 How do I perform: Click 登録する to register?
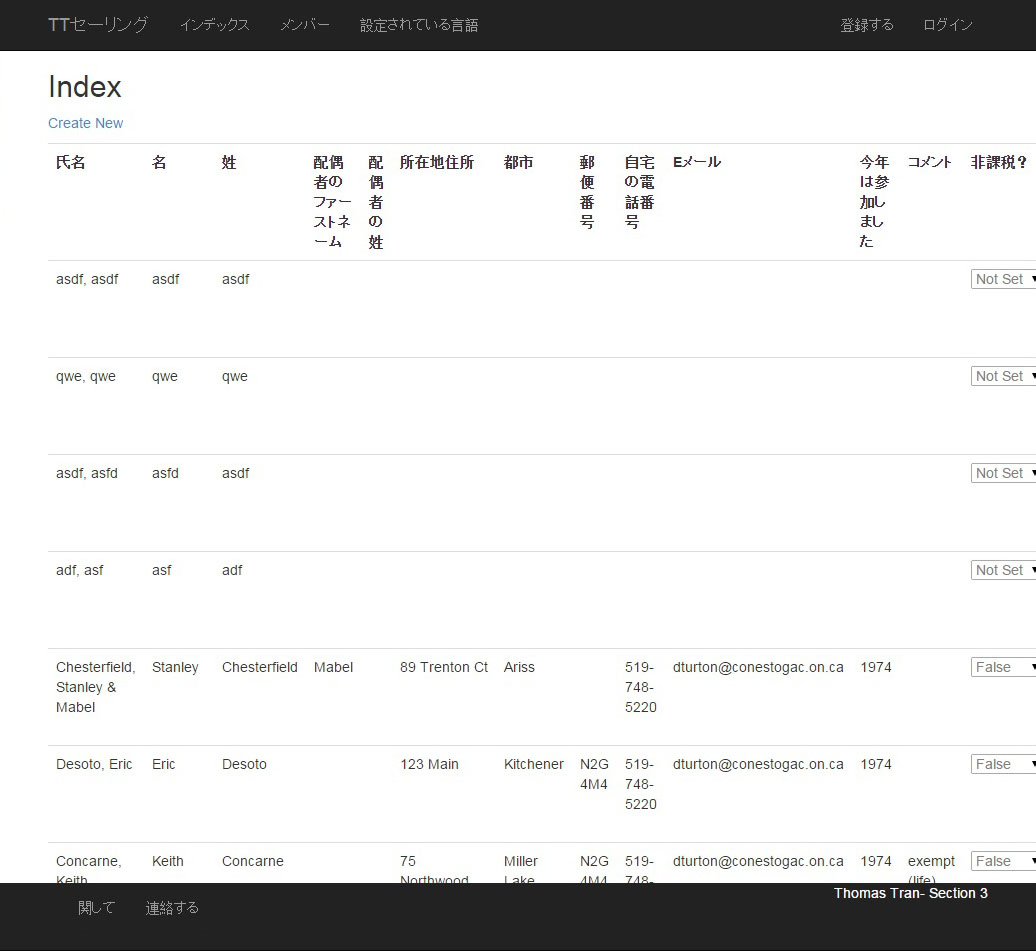coord(867,25)
